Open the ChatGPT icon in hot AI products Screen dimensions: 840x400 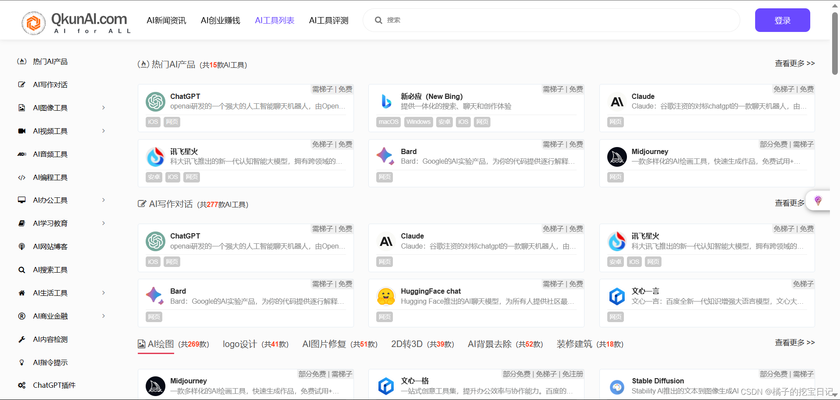click(155, 101)
